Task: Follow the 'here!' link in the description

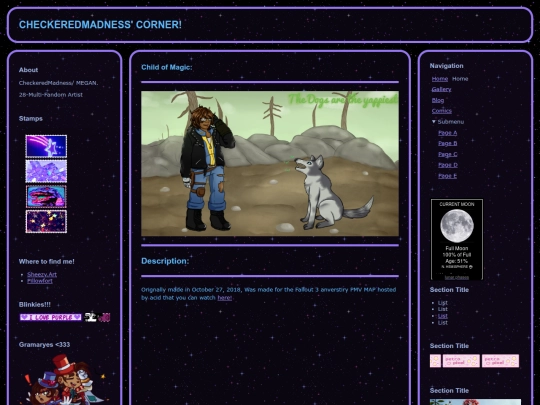Action: click(x=225, y=298)
